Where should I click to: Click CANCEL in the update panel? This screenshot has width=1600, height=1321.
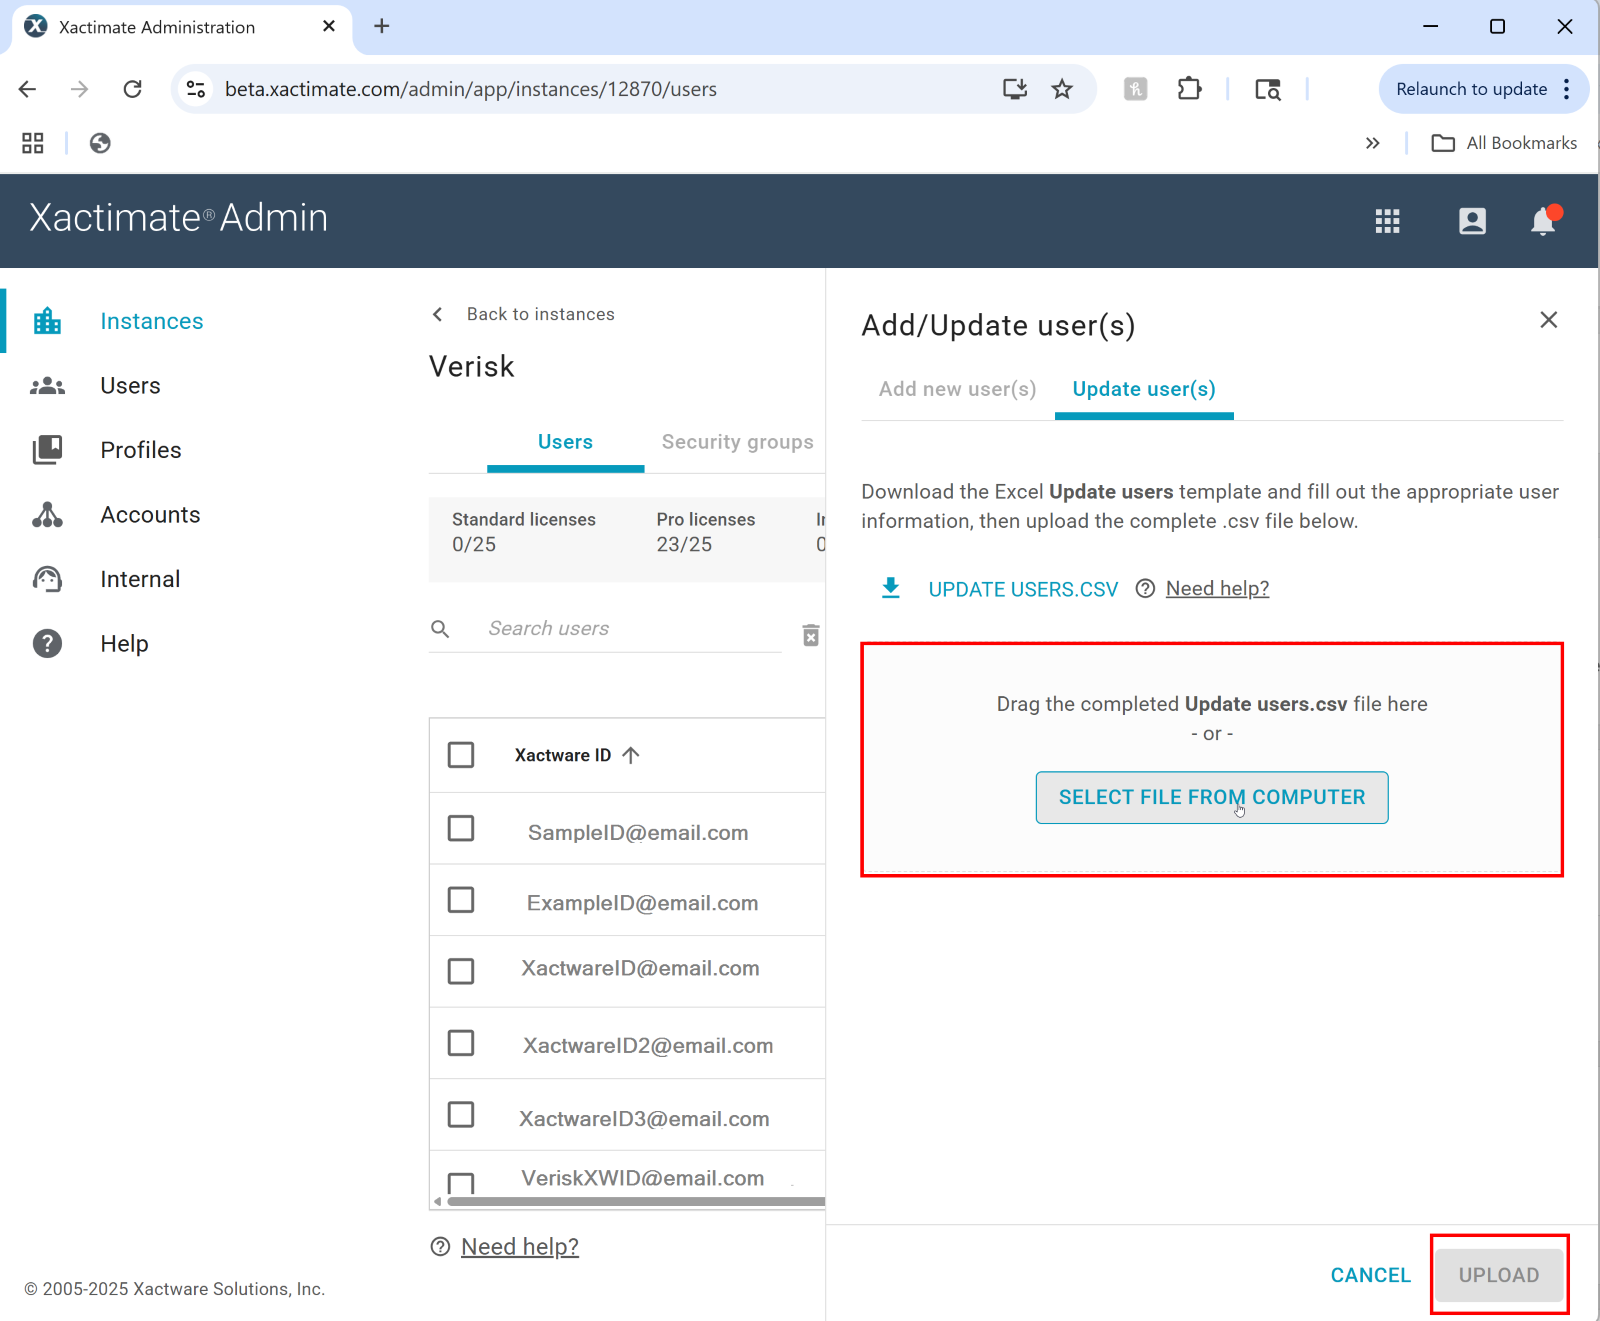pyautogui.click(x=1370, y=1275)
